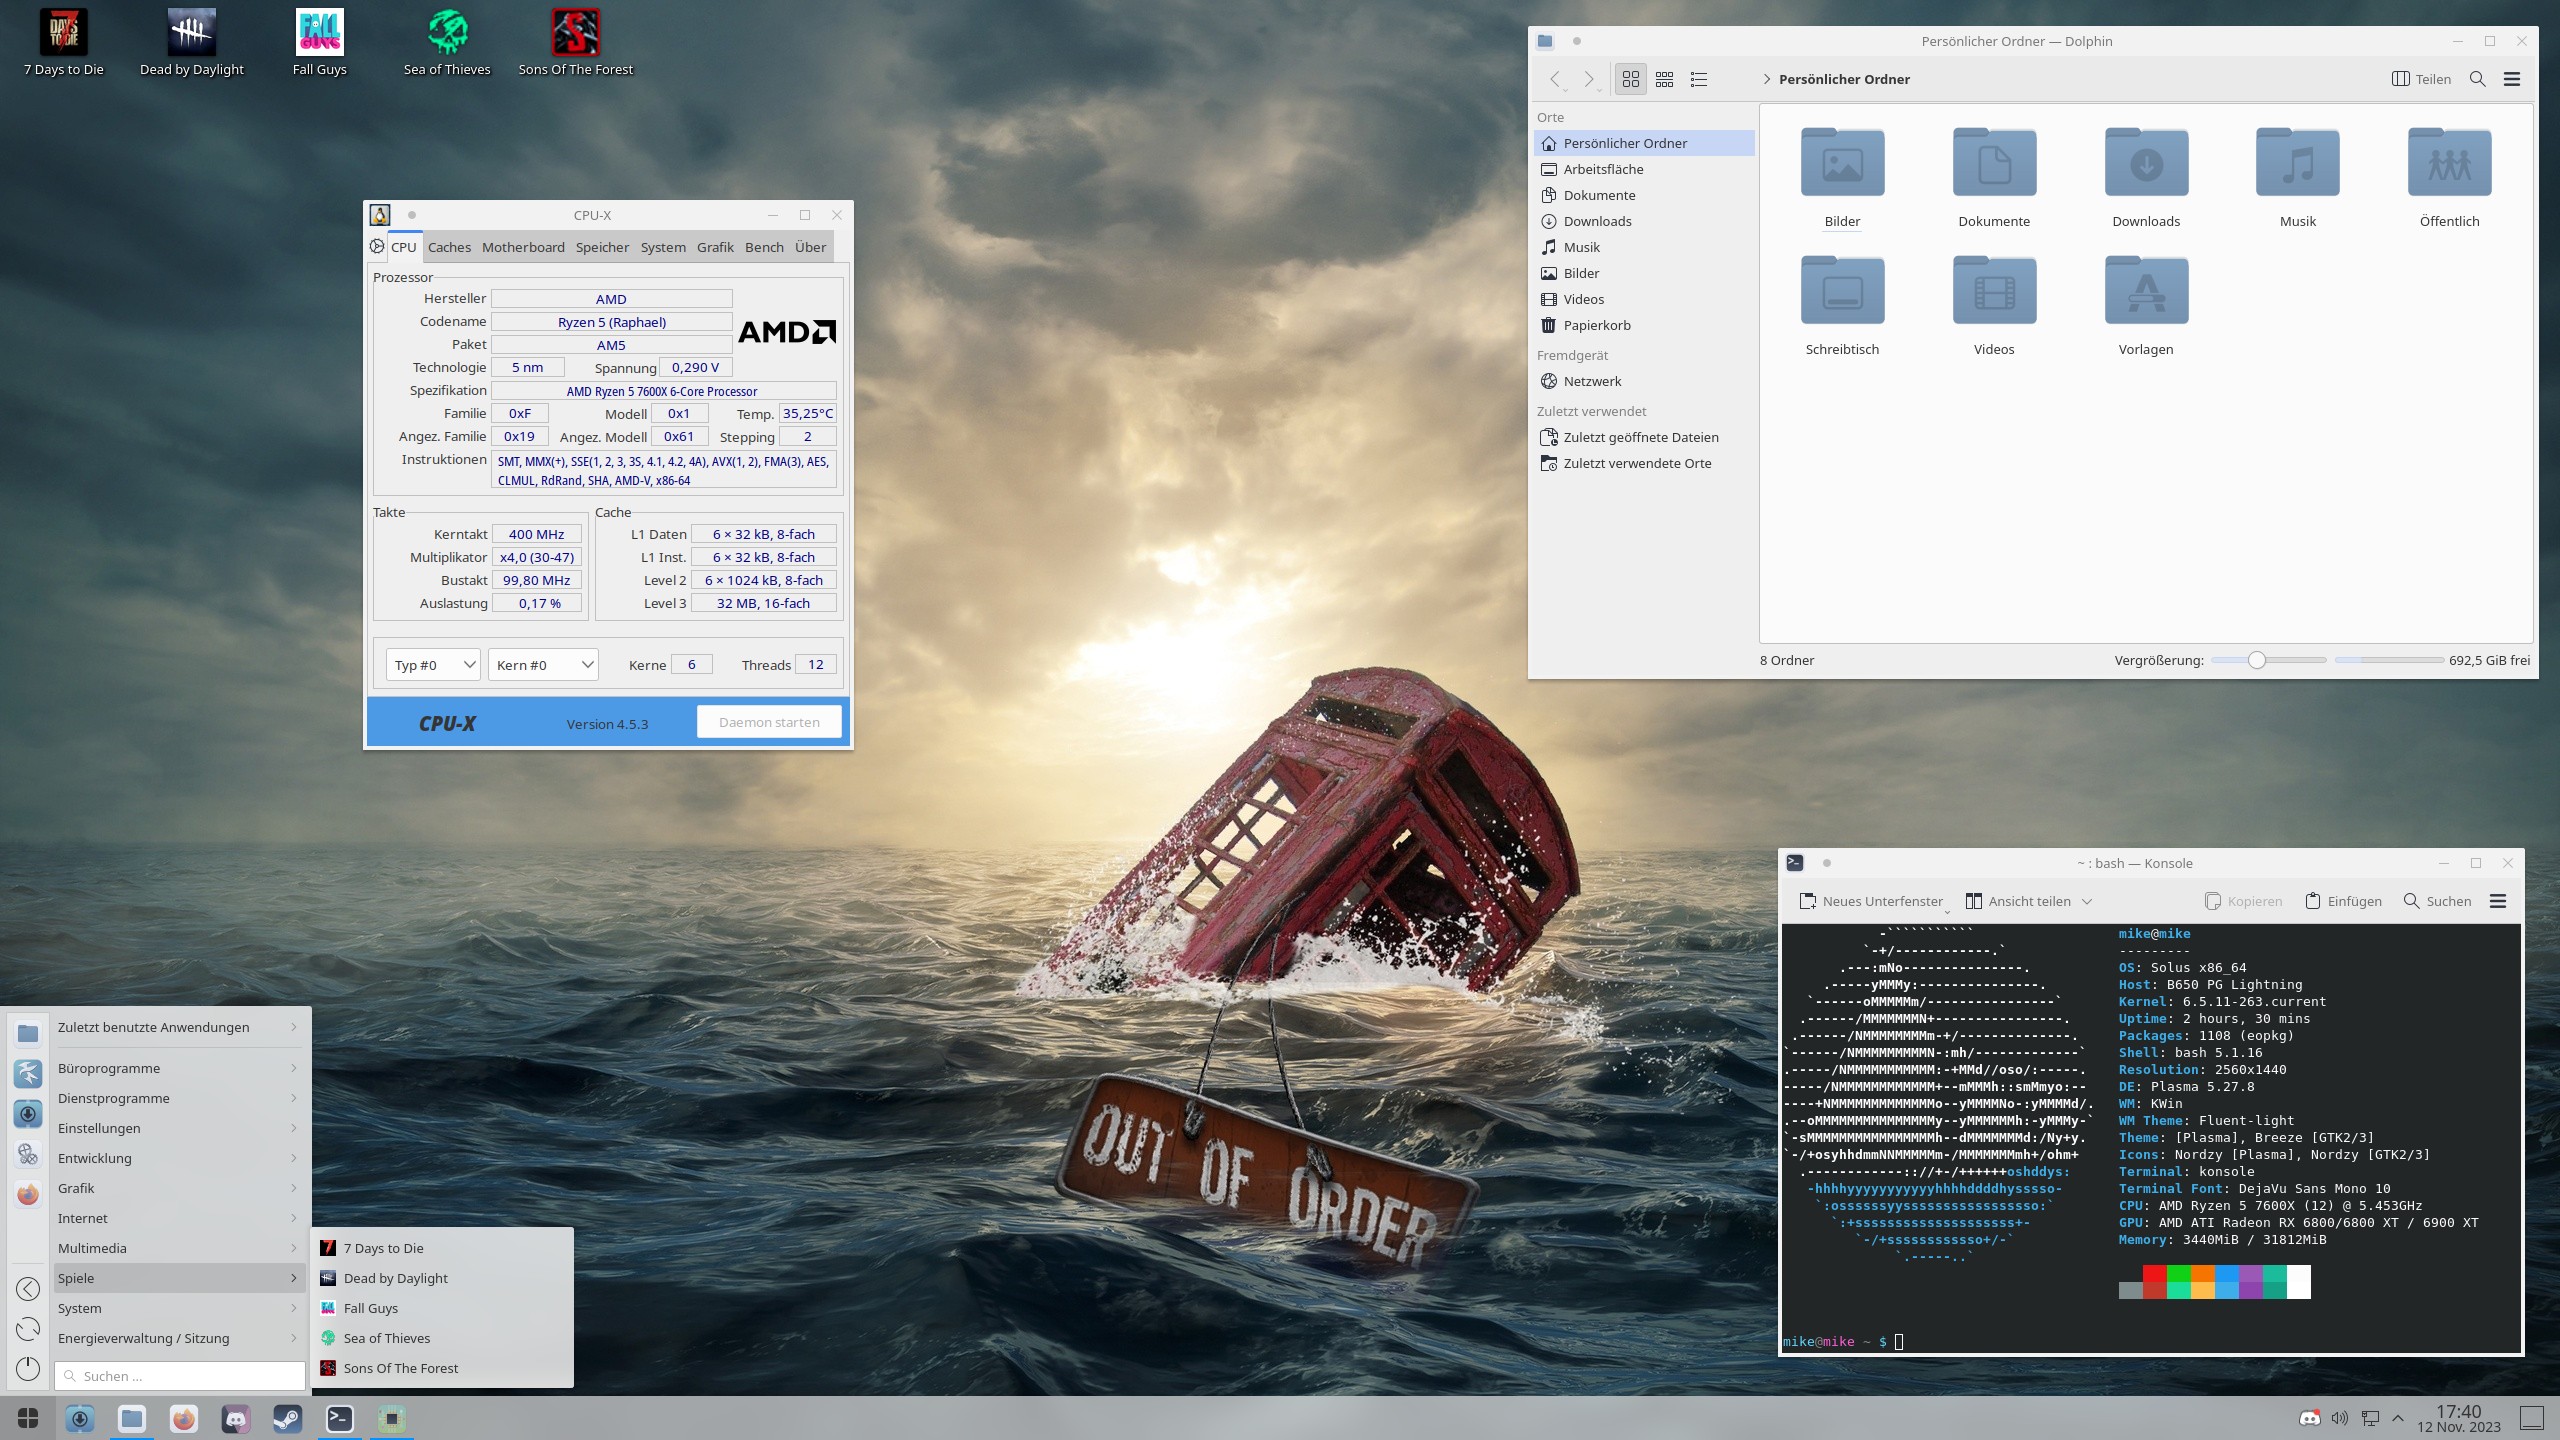
Task: Open the Kern #0 dropdown in CPU-X
Action: point(543,664)
